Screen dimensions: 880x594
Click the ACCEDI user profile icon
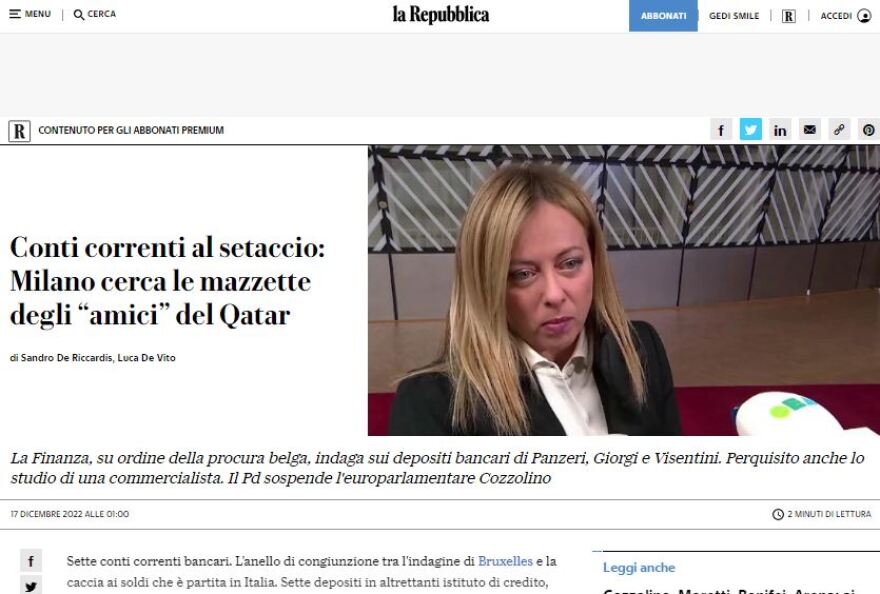pos(864,16)
